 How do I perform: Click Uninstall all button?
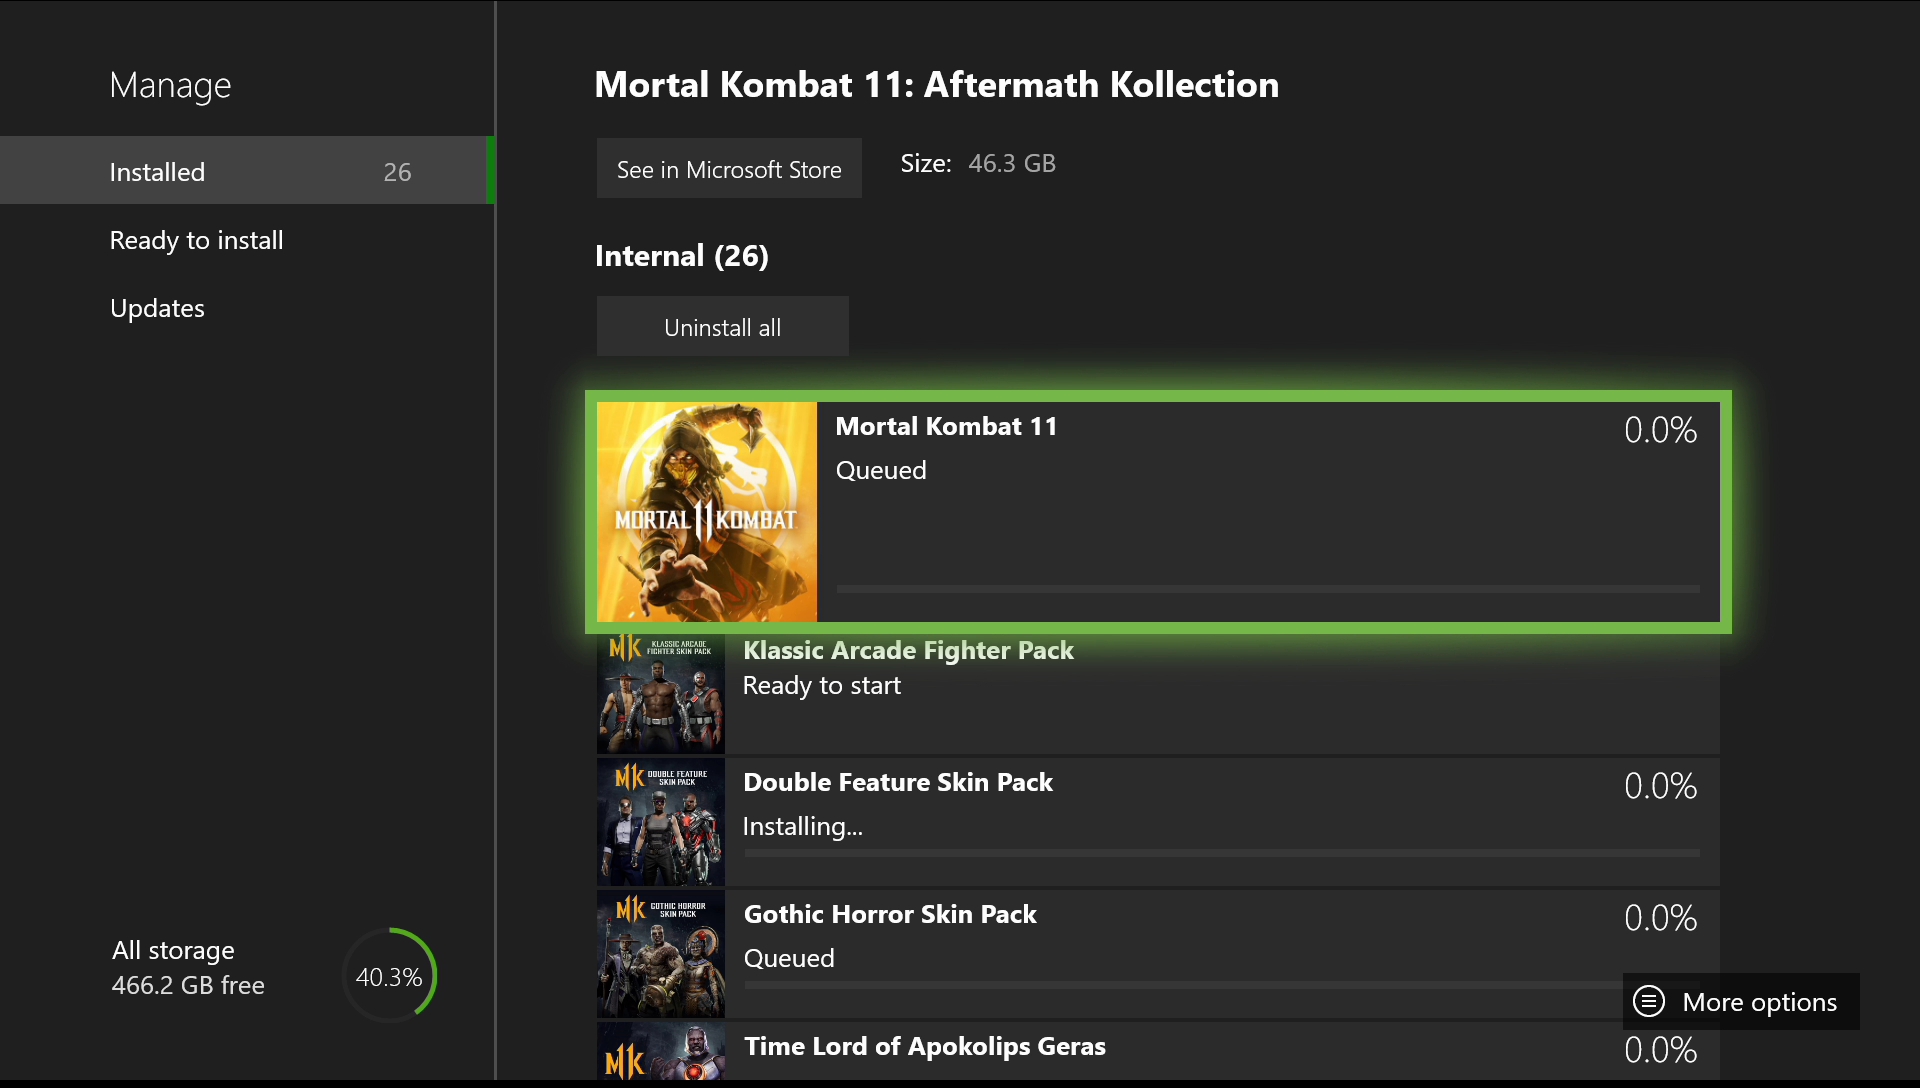(x=723, y=326)
